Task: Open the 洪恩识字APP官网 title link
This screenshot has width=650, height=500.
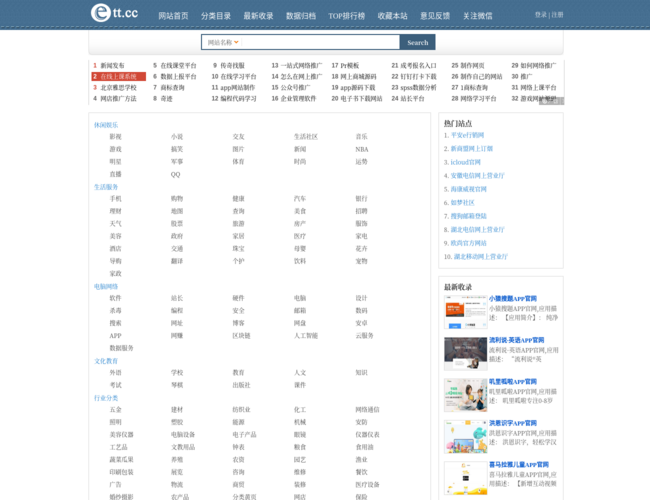Action: [x=513, y=423]
